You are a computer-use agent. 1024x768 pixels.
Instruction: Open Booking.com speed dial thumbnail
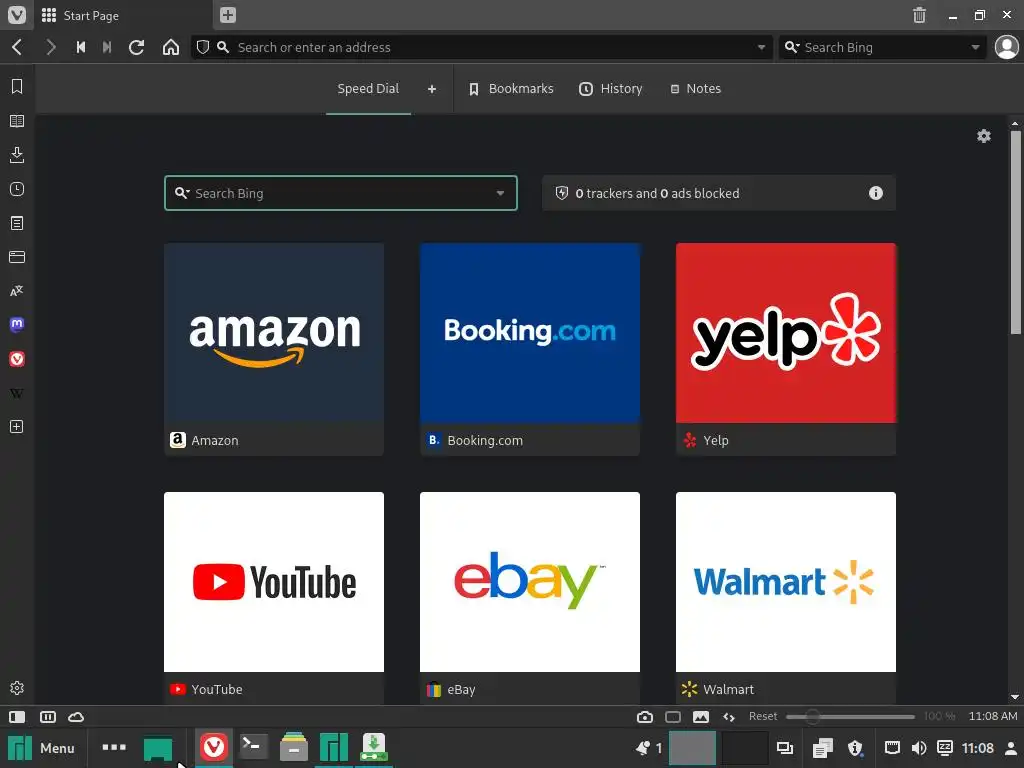coord(530,332)
